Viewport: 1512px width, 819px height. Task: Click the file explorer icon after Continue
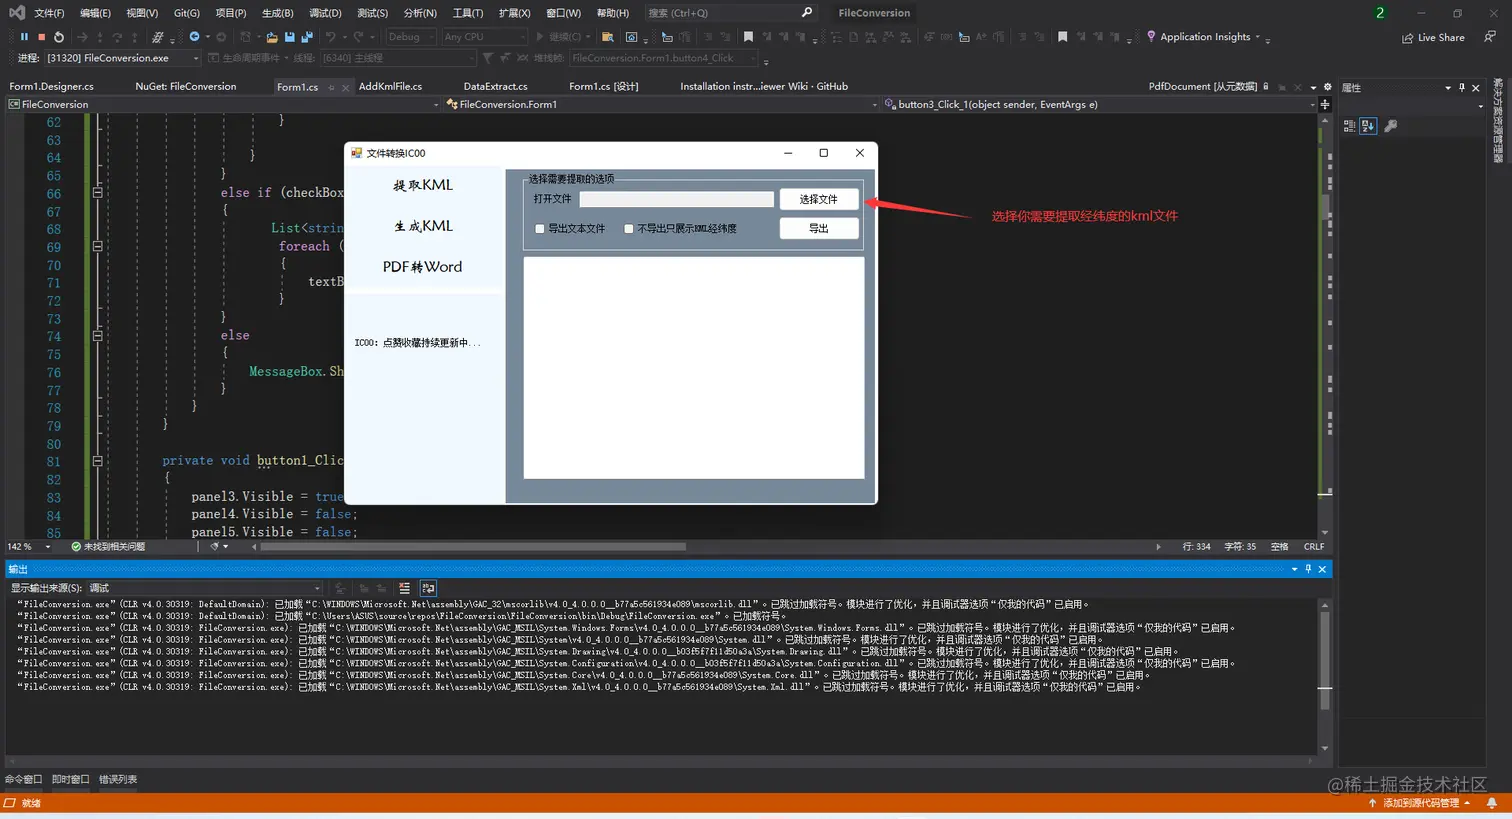coord(607,37)
